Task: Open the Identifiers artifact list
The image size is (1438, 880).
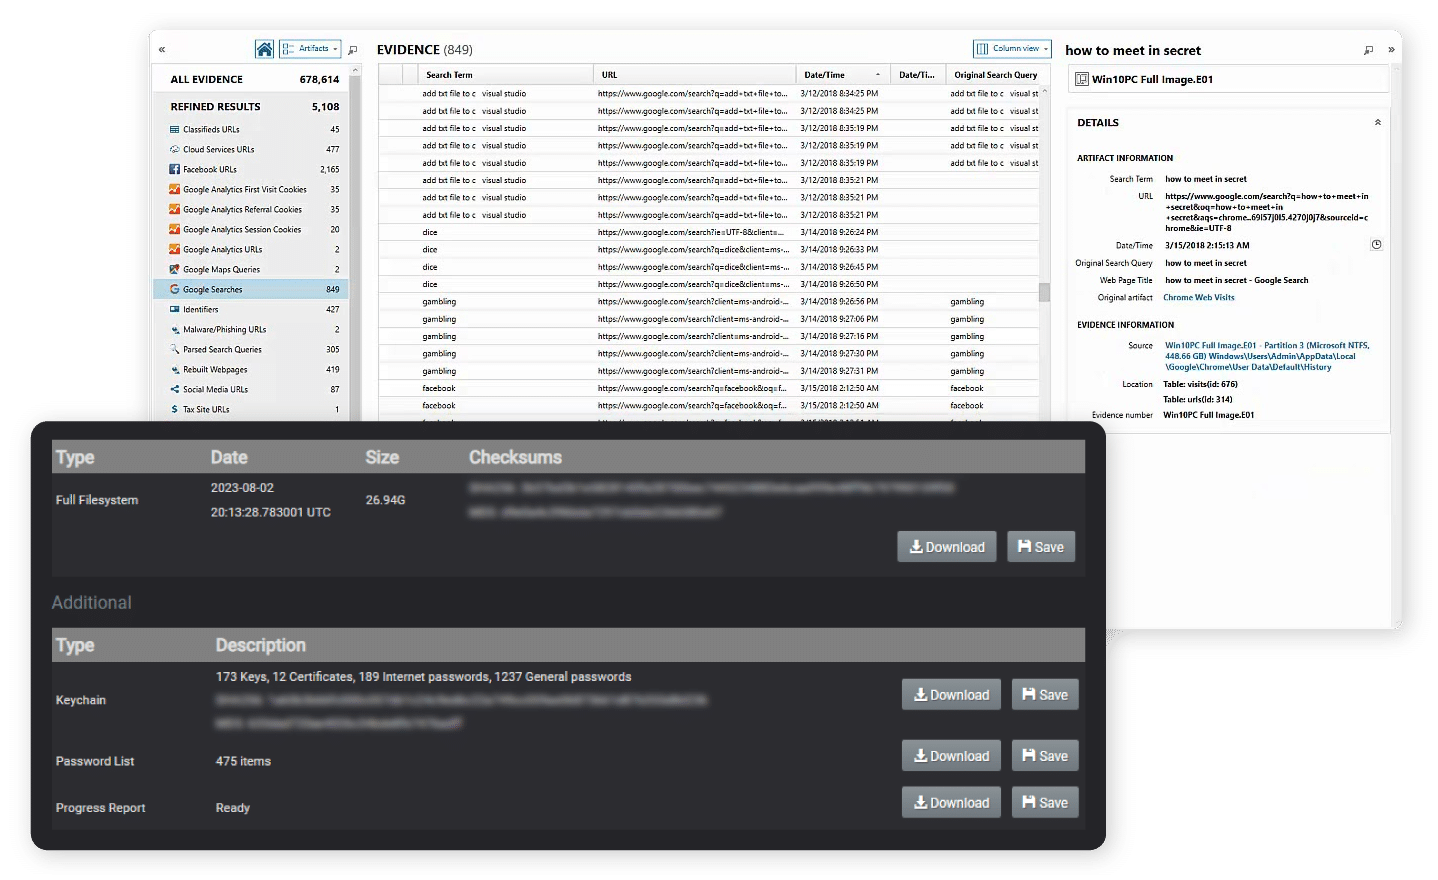Action: coord(251,310)
